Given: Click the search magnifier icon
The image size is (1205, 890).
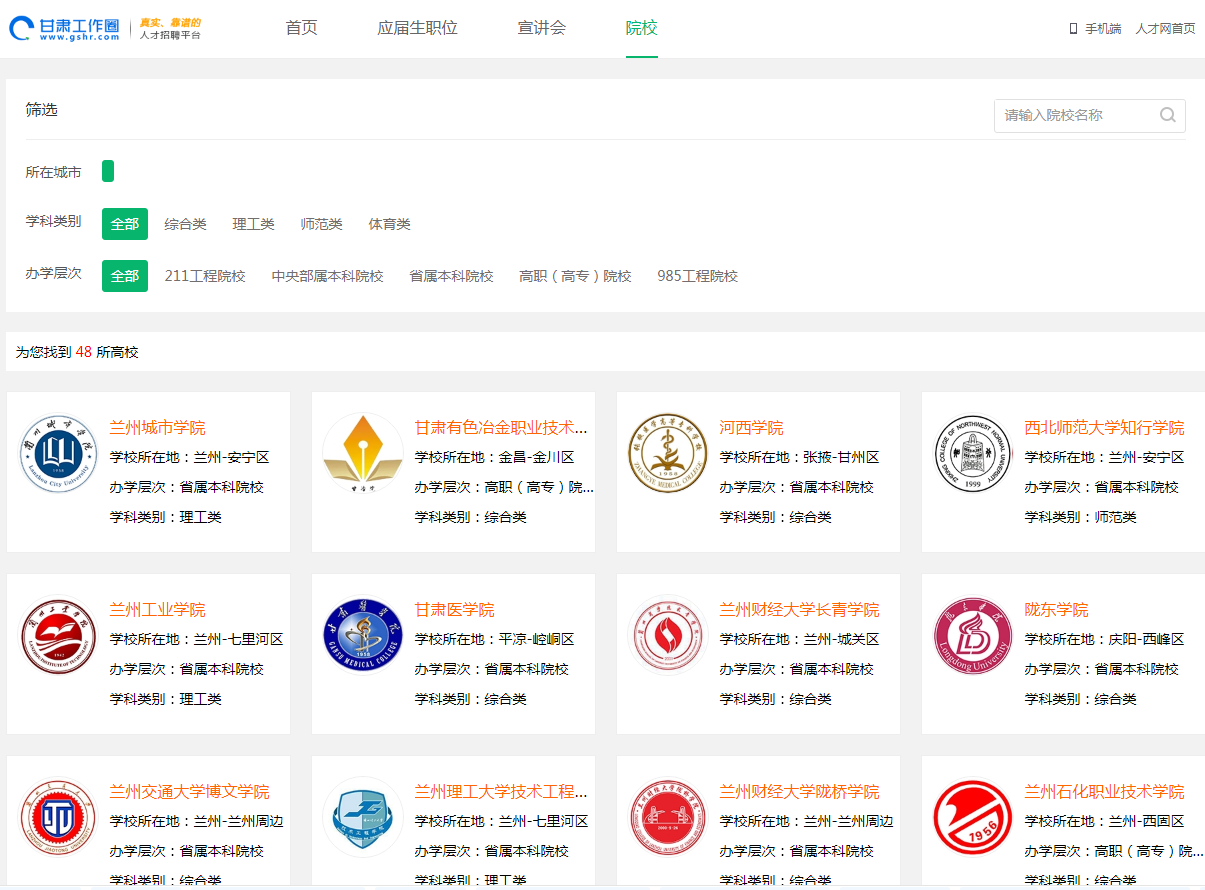Looking at the screenshot, I should coord(1167,115).
